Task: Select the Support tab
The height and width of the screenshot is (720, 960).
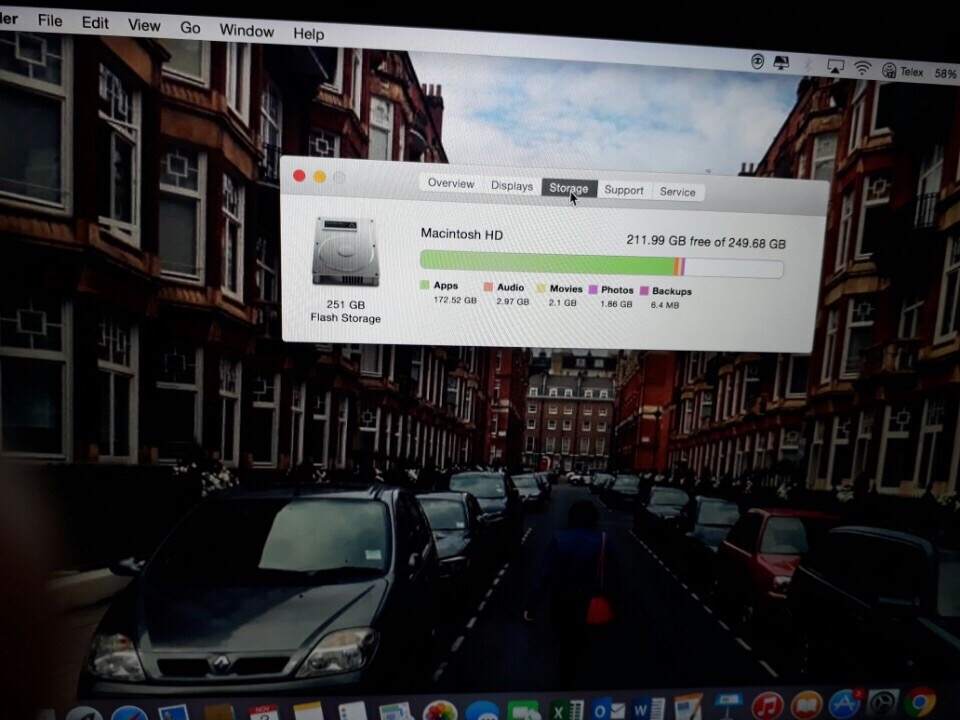Action: 624,190
